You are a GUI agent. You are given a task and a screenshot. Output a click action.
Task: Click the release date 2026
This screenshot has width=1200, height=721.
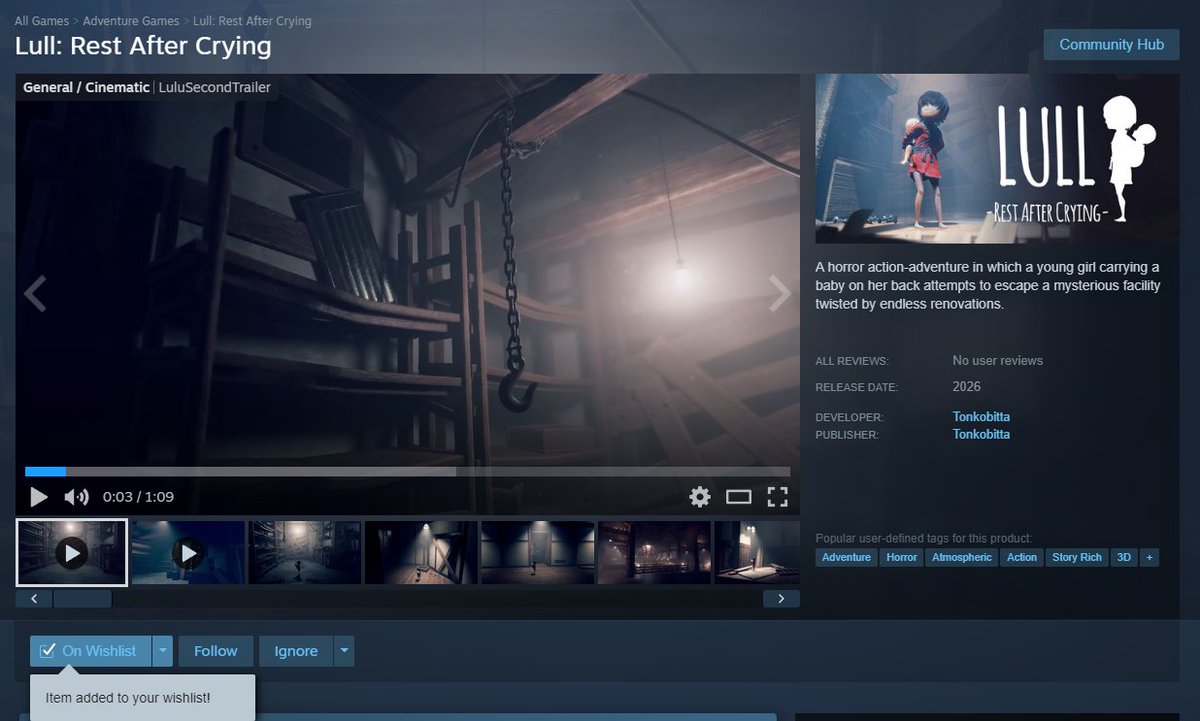pos(967,386)
